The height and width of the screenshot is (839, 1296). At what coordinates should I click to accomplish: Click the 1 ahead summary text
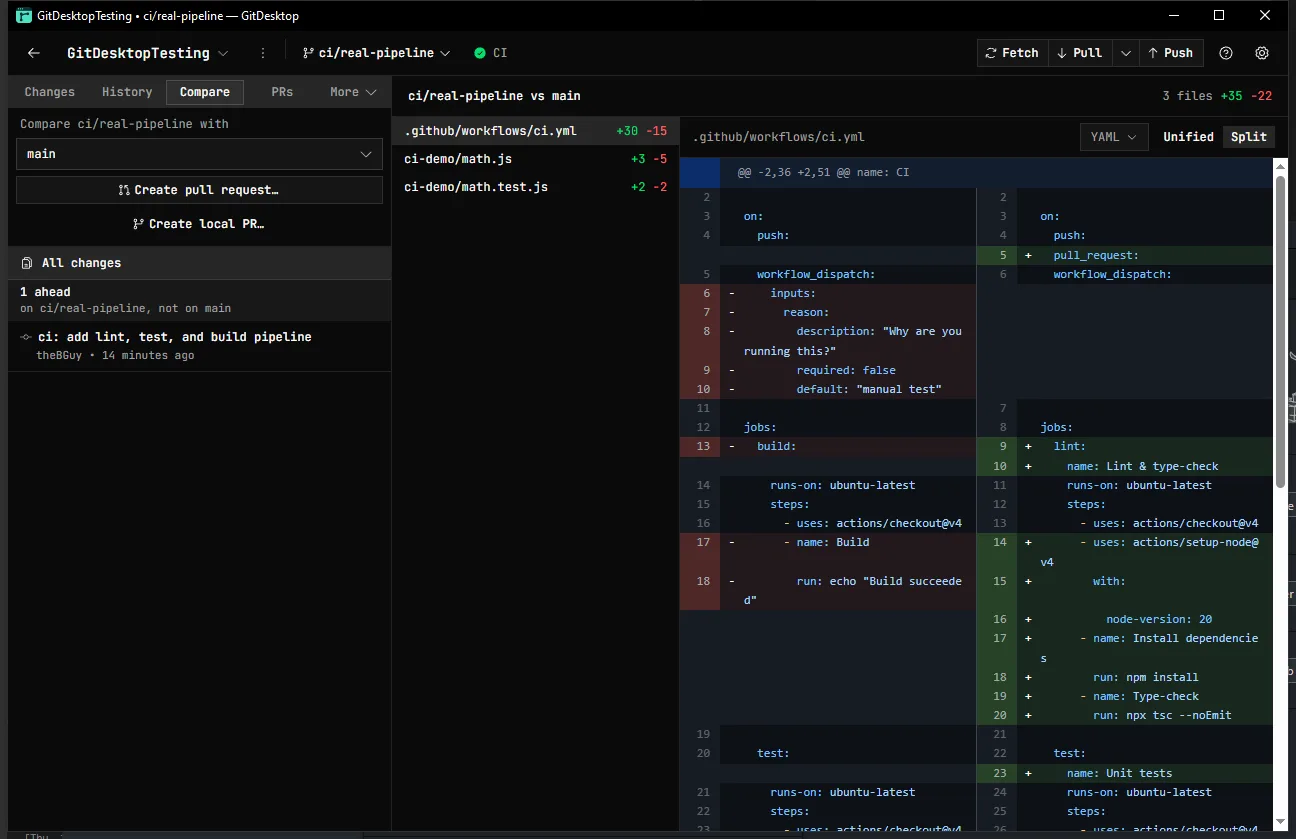tap(45, 292)
